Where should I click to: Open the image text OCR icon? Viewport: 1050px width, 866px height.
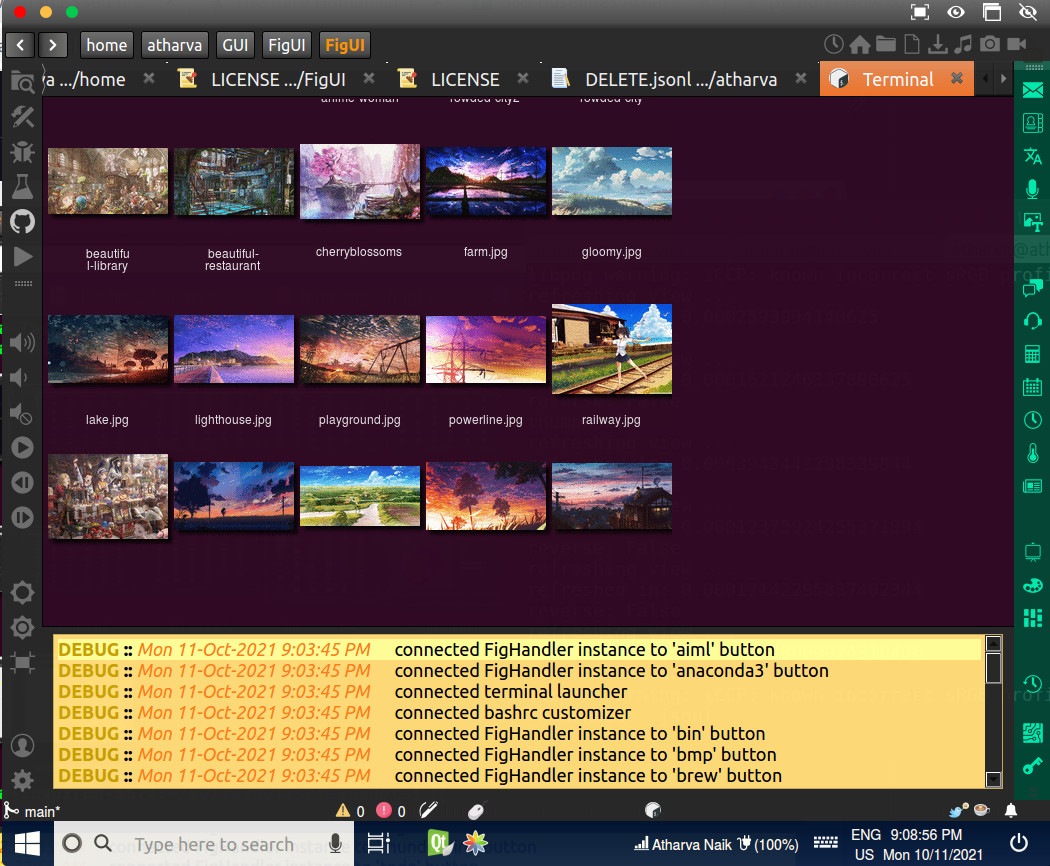coord(1033,222)
